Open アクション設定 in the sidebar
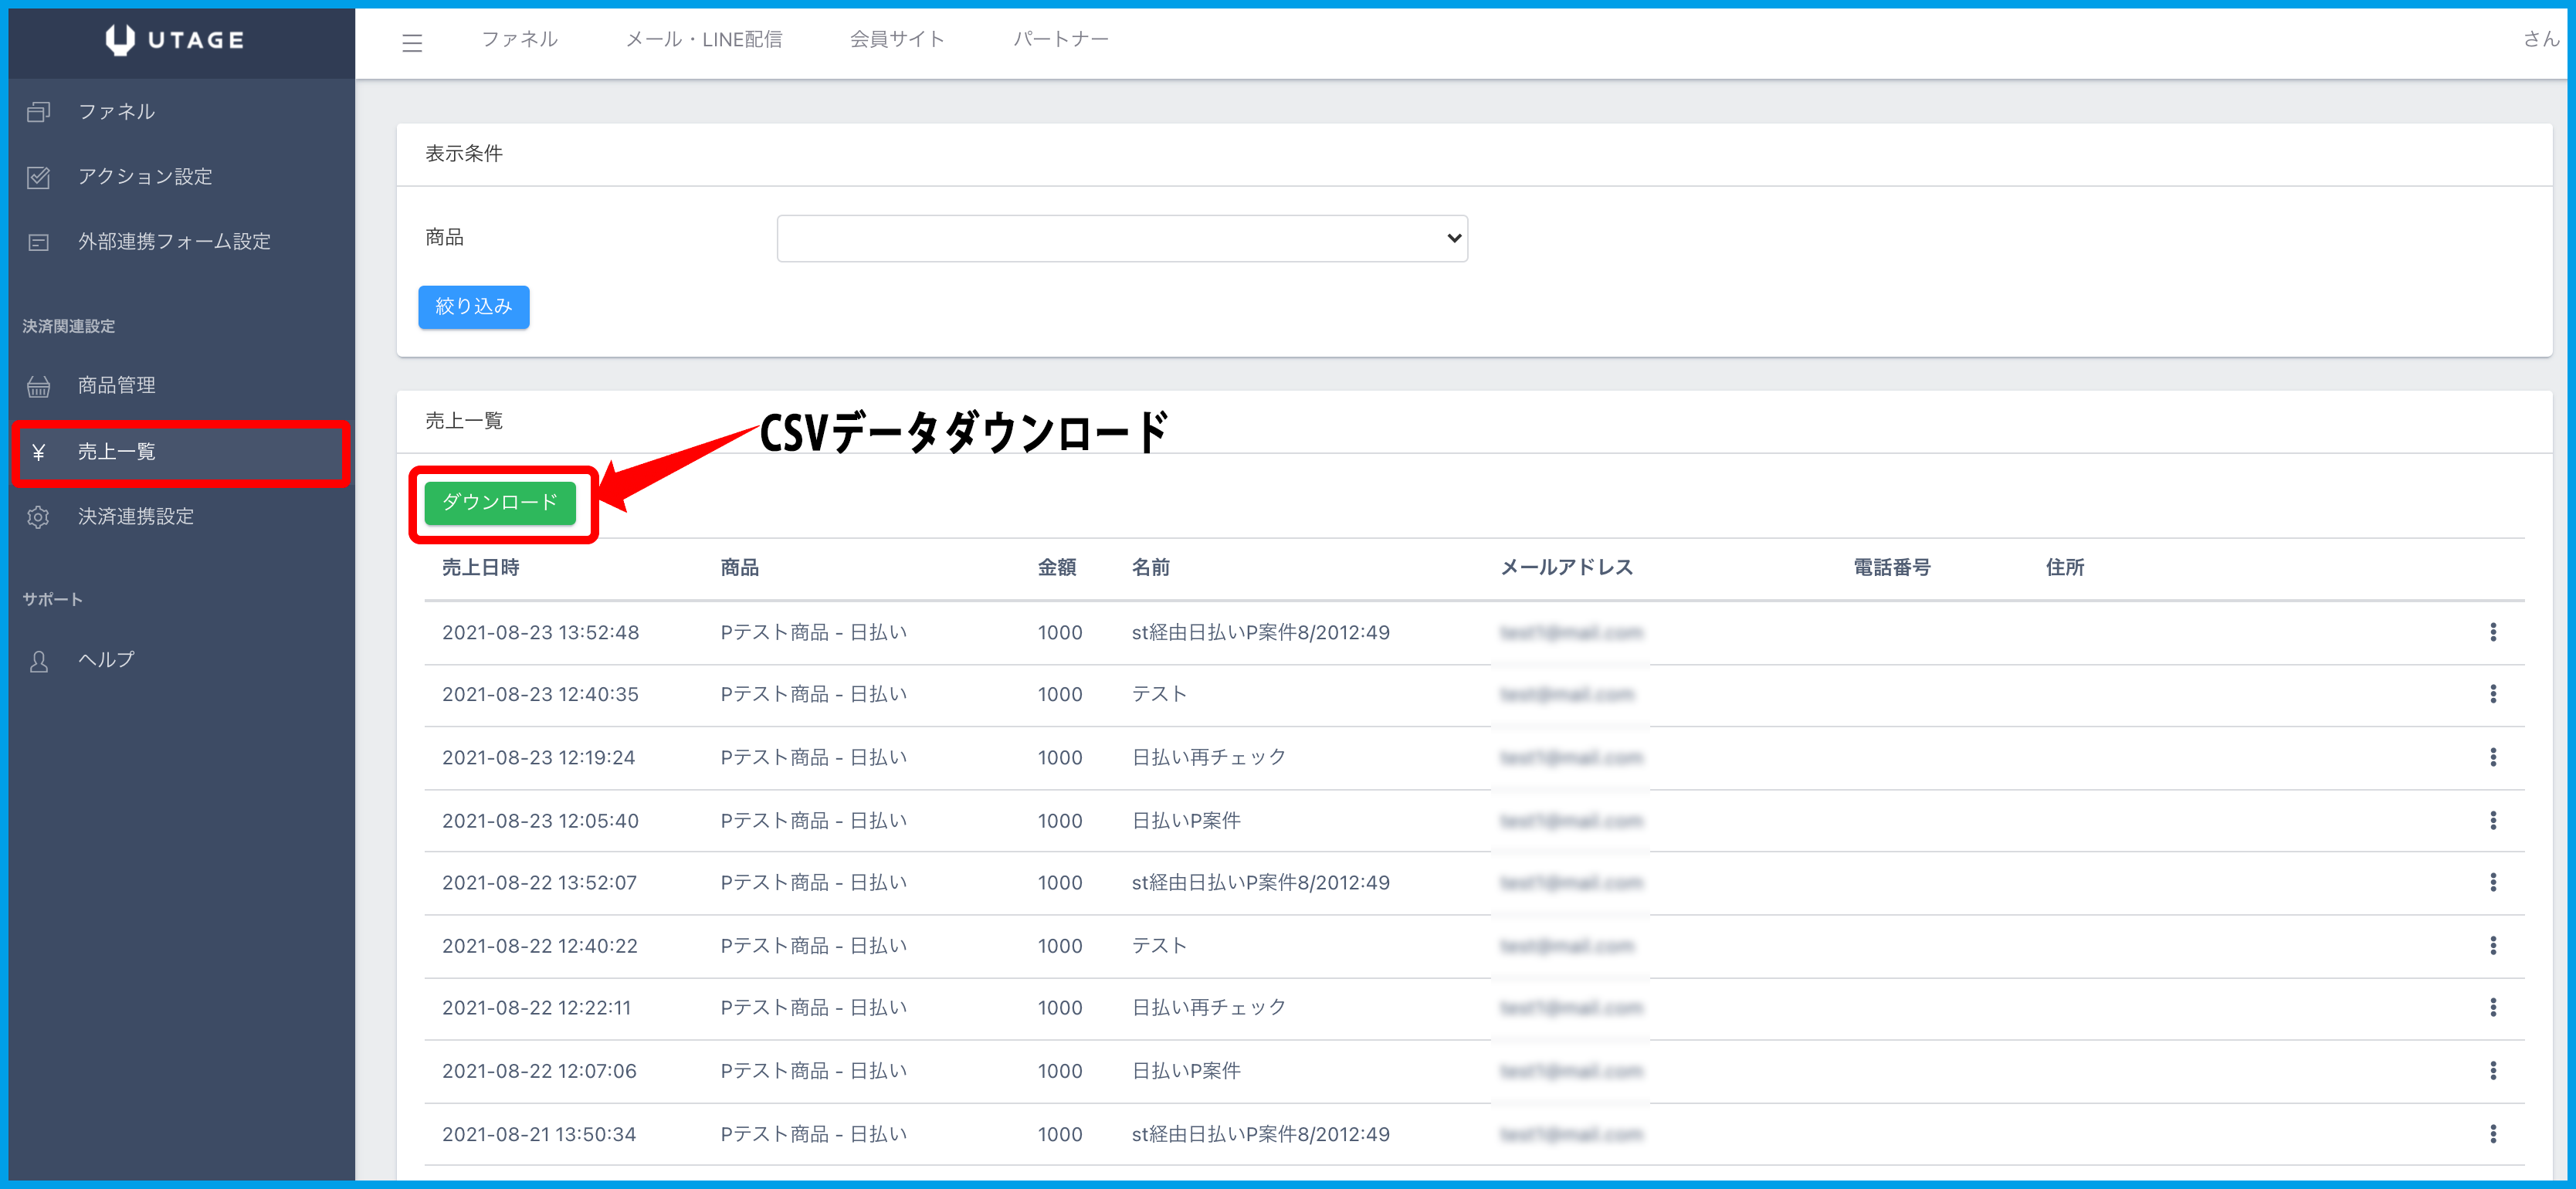 [145, 177]
